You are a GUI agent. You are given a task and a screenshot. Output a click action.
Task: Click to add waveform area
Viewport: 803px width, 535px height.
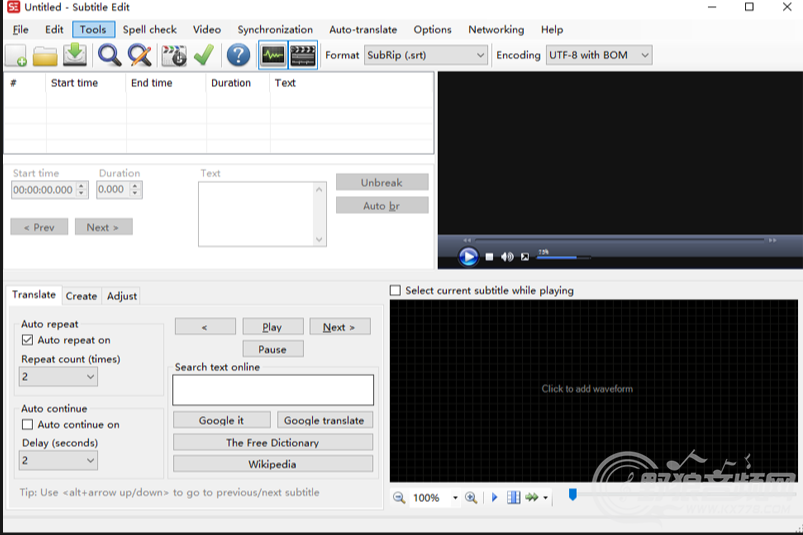point(594,390)
